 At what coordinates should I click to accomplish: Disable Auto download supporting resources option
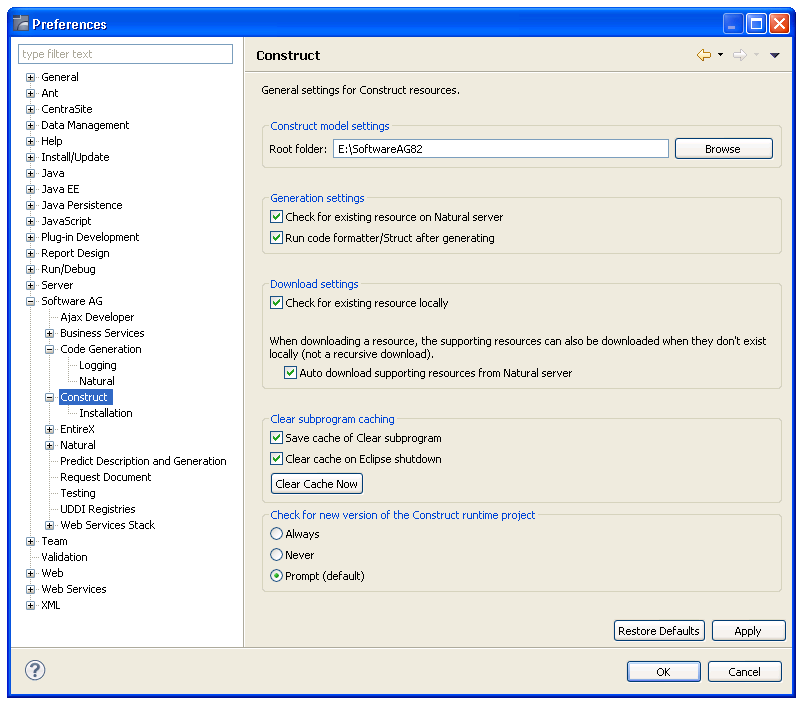click(291, 373)
